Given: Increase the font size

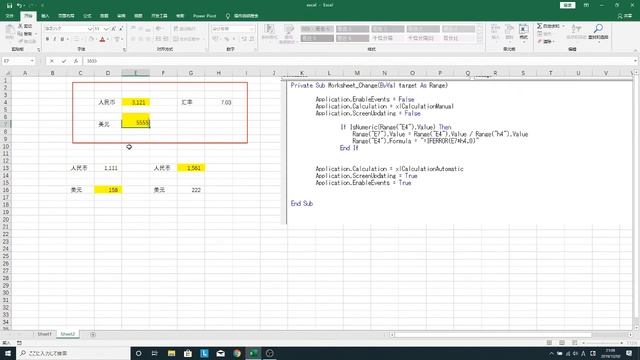Looking at the screenshot, I should [113, 29].
